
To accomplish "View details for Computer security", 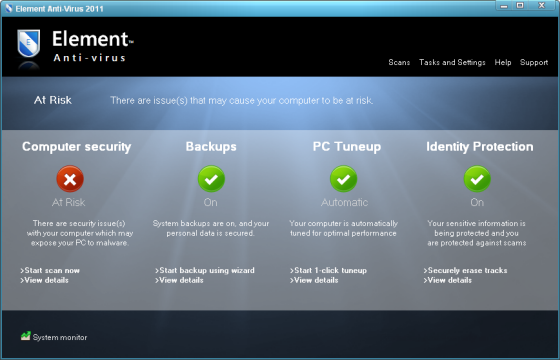I will 44,280.
